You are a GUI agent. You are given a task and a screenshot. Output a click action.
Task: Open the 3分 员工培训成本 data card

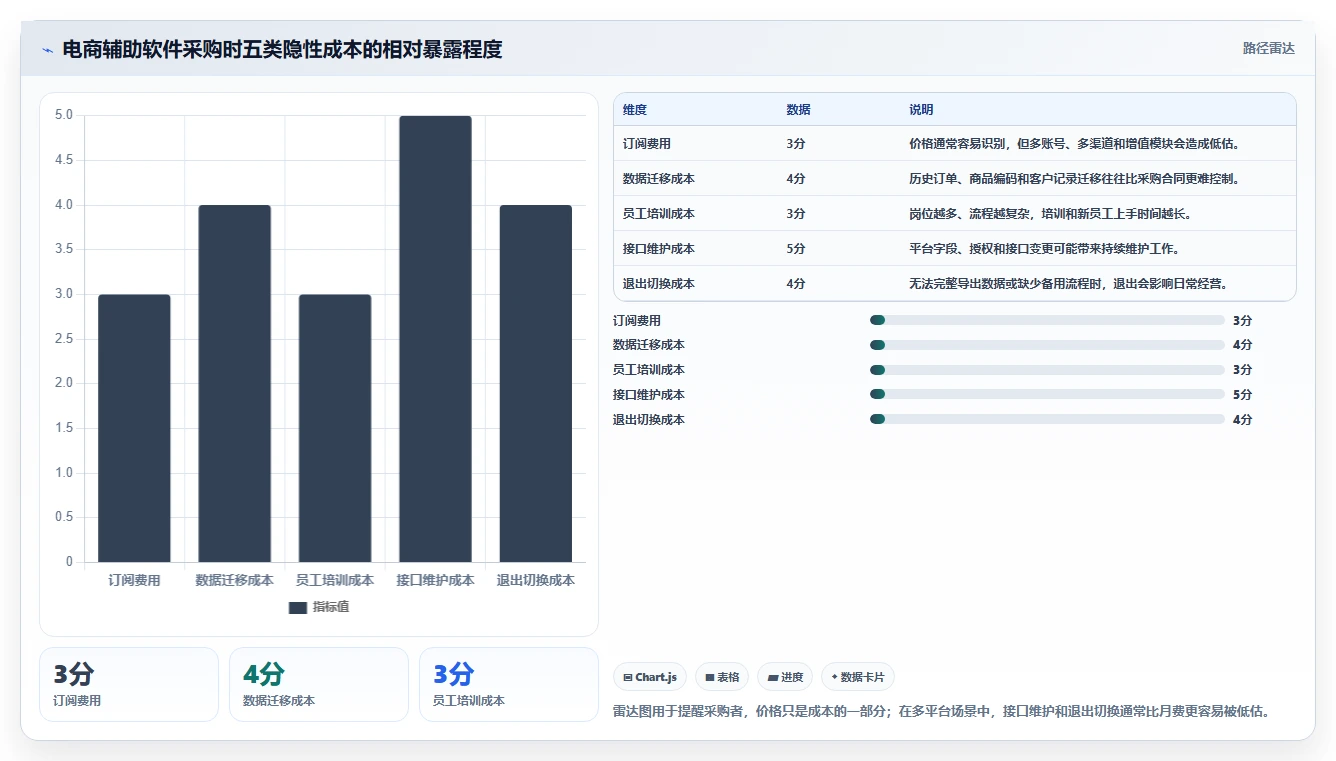[509, 684]
